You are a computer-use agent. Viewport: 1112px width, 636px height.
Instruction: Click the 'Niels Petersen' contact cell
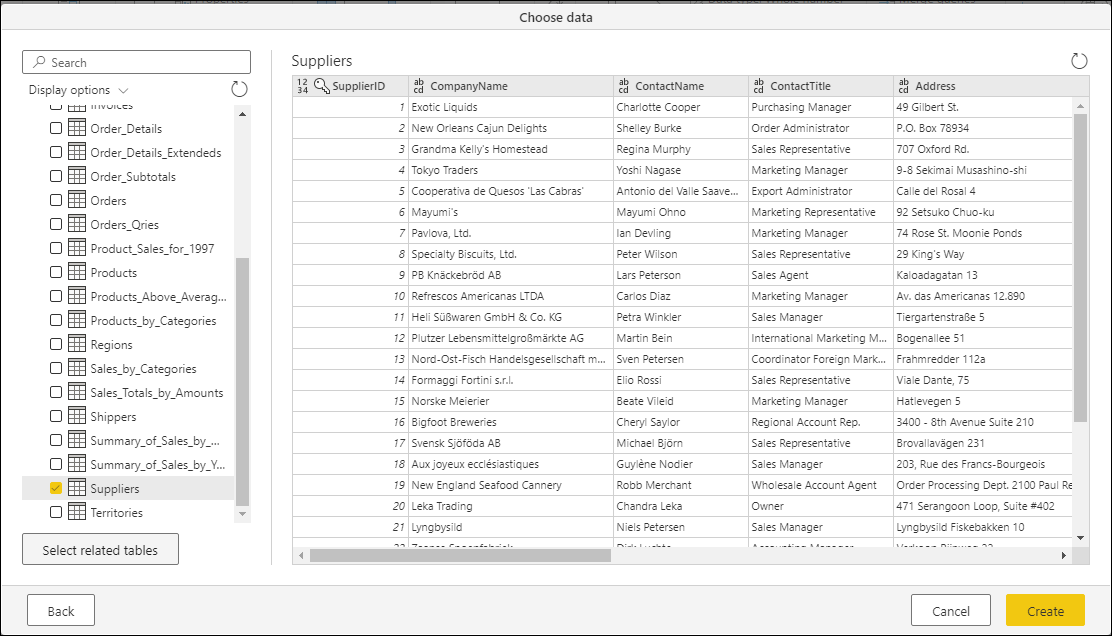(681, 527)
